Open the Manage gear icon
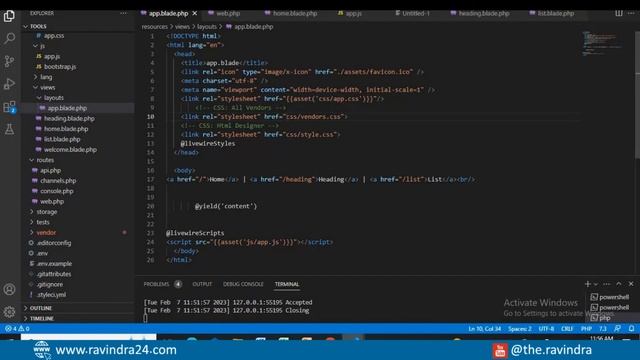The width and height of the screenshot is (640, 360). (x=9, y=312)
